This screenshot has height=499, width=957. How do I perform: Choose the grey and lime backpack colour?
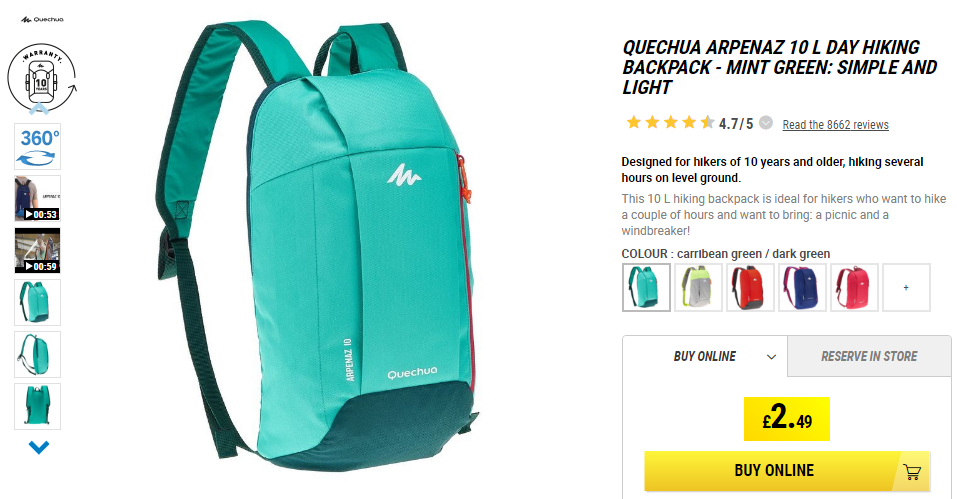tap(698, 287)
